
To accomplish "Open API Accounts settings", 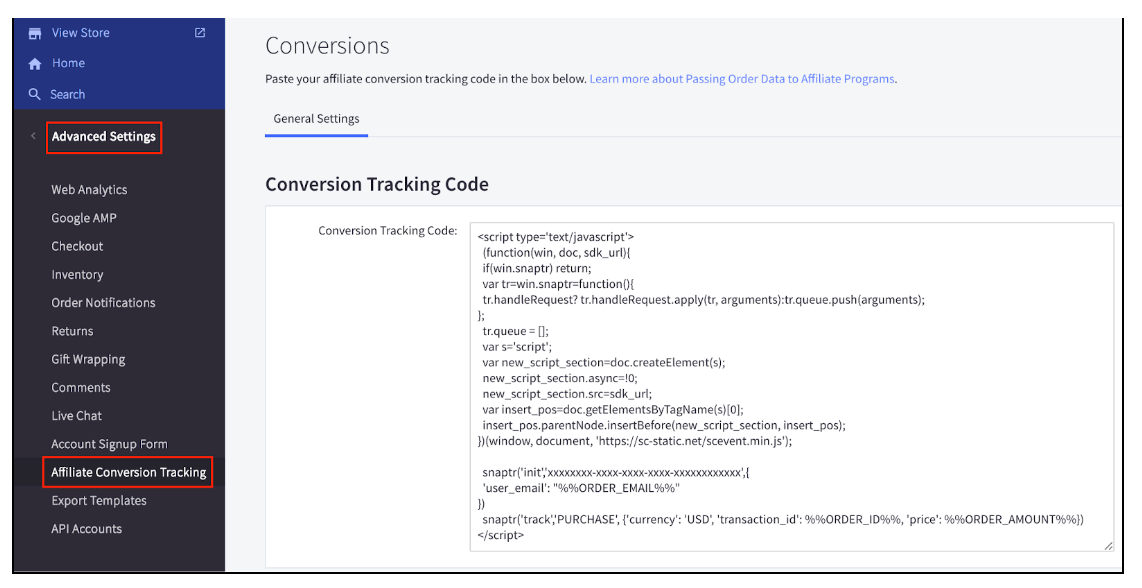I will (x=86, y=529).
